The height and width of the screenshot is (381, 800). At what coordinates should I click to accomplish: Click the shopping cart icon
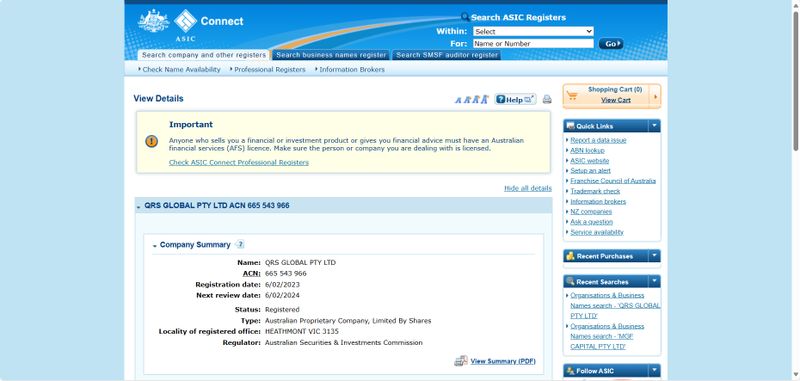[x=572, y=96]
